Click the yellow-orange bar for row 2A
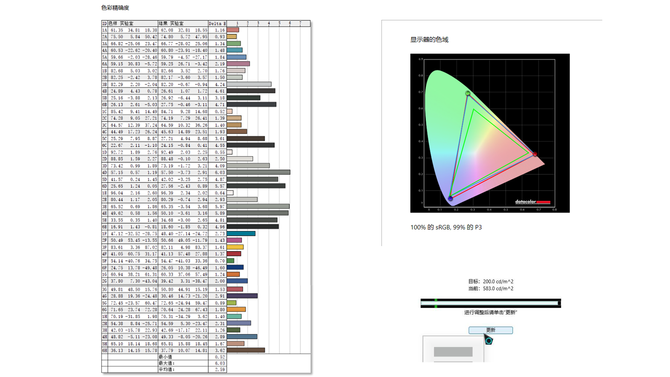Image resolution: width=670 pixels, height=377 pixels. tap(232, 37)
